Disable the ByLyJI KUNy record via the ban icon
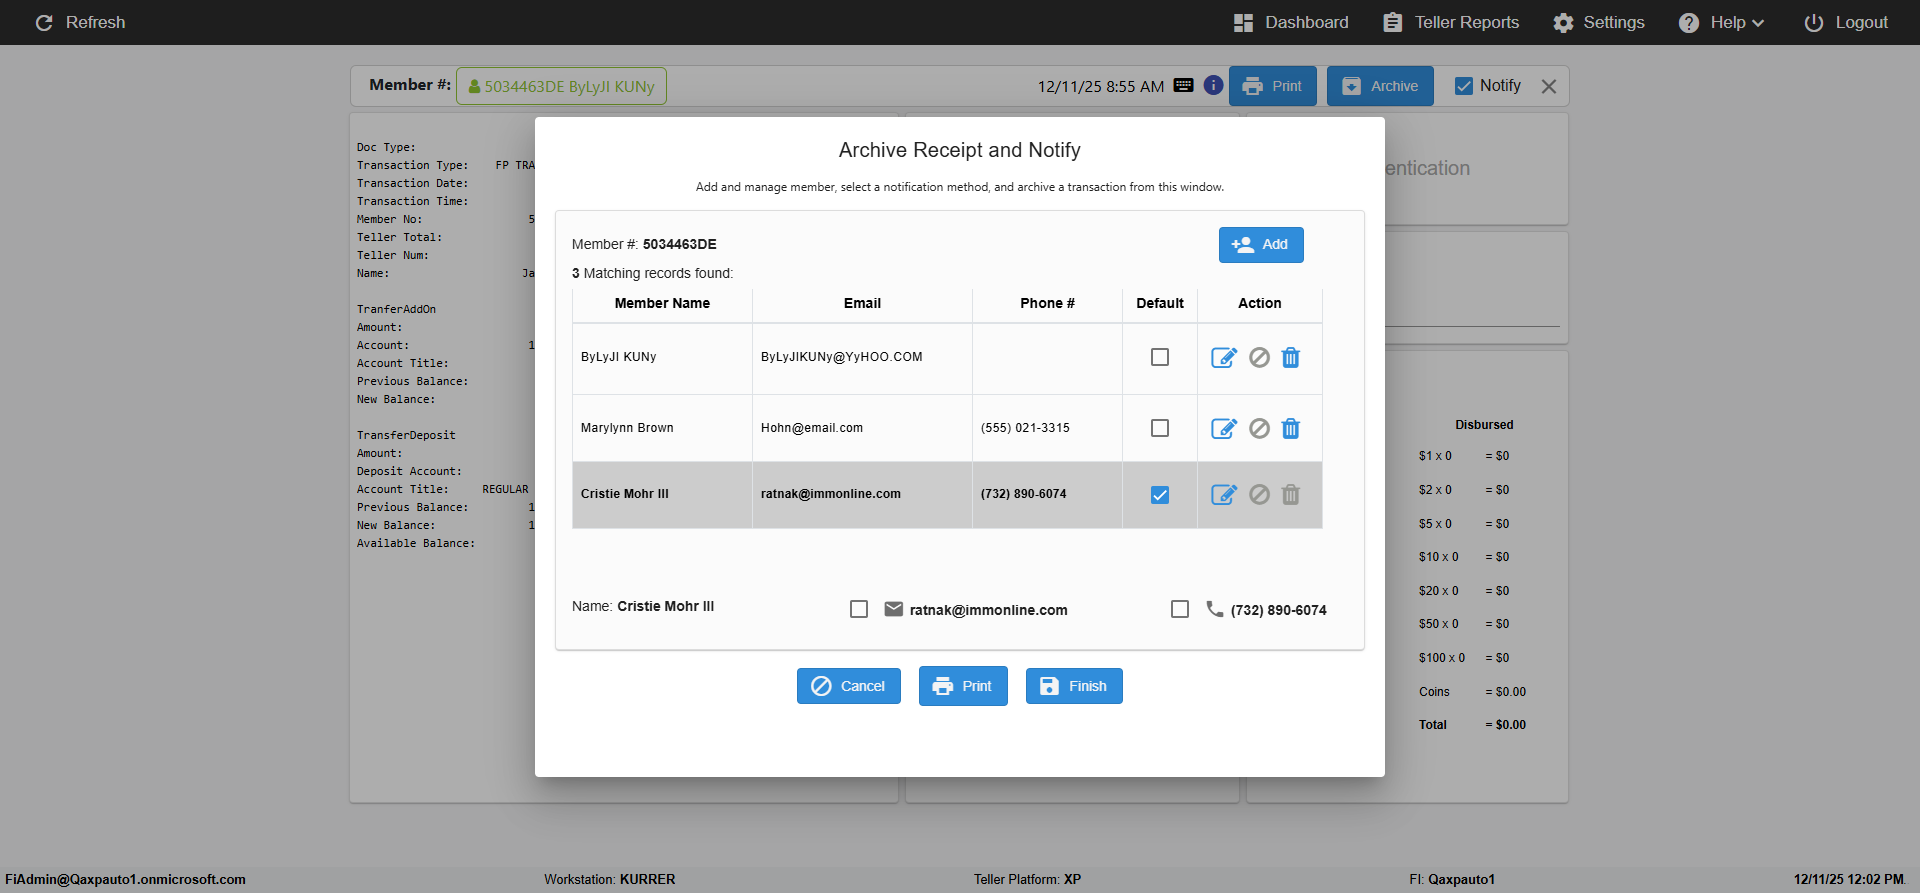 click(1259, 358)
